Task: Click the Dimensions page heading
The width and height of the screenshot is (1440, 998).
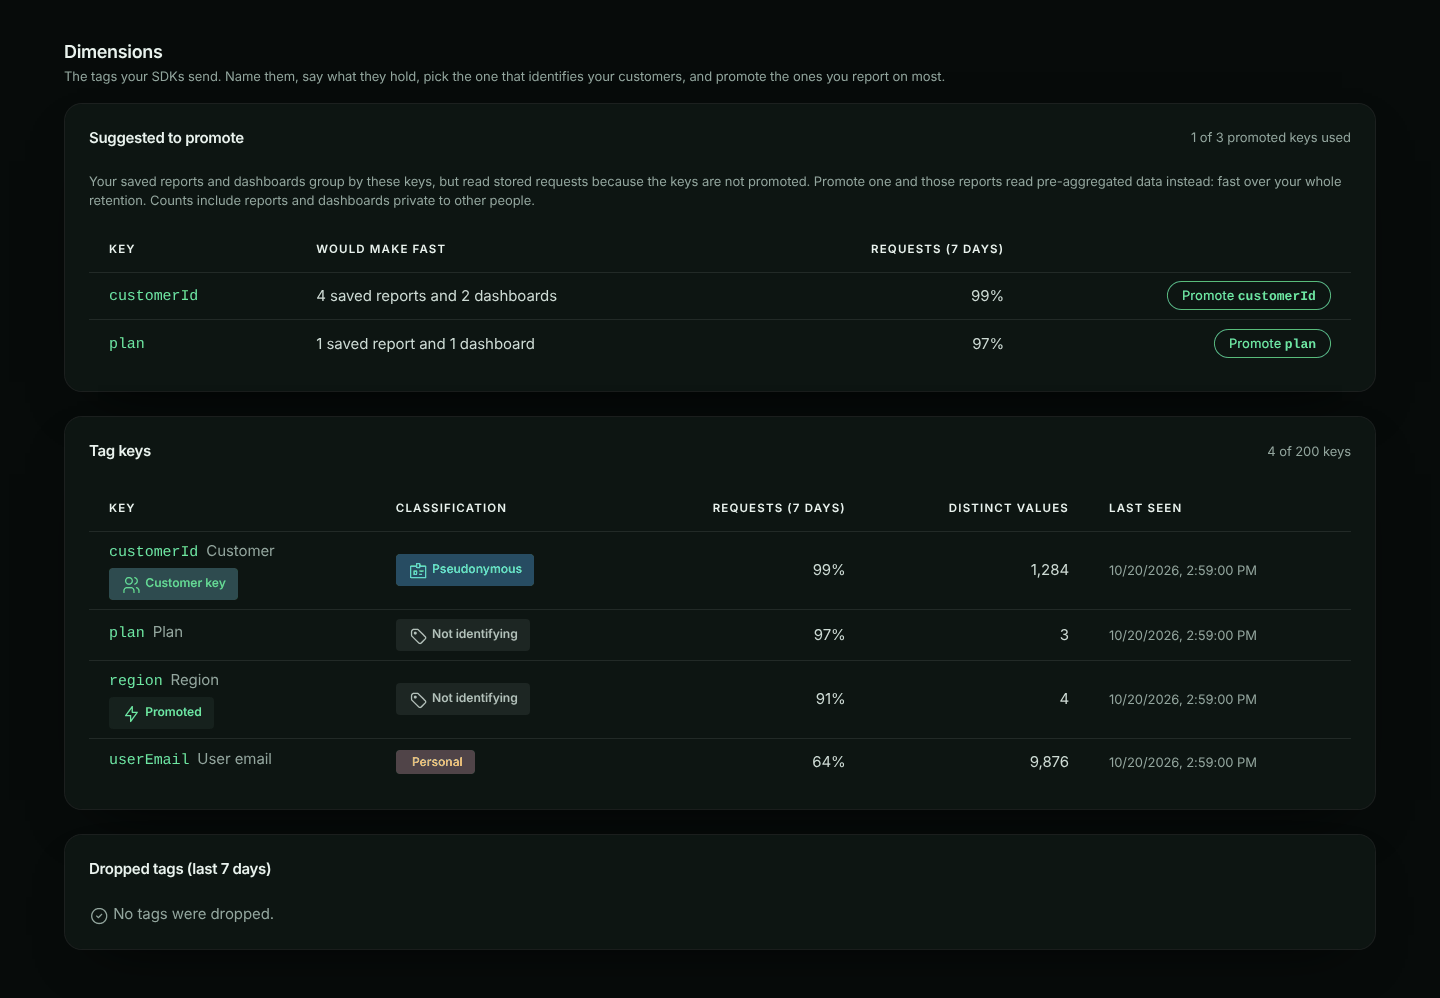Action: (x=113, y=52)
